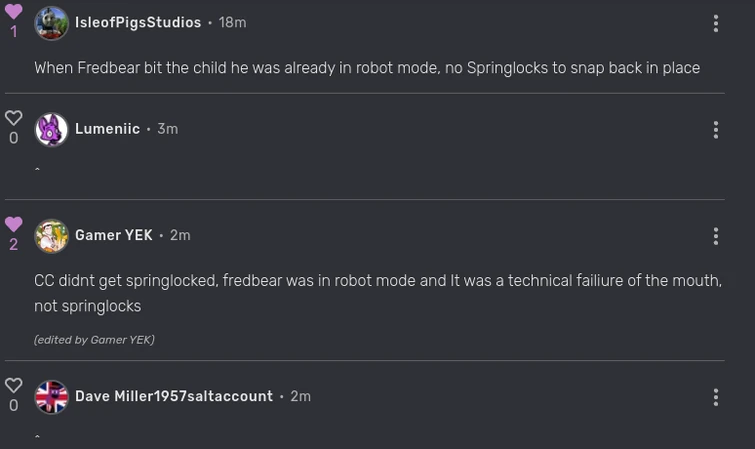Like Dave Miller1957saltaccount's comment
This screenshot has width=755, height=449.
13,385
